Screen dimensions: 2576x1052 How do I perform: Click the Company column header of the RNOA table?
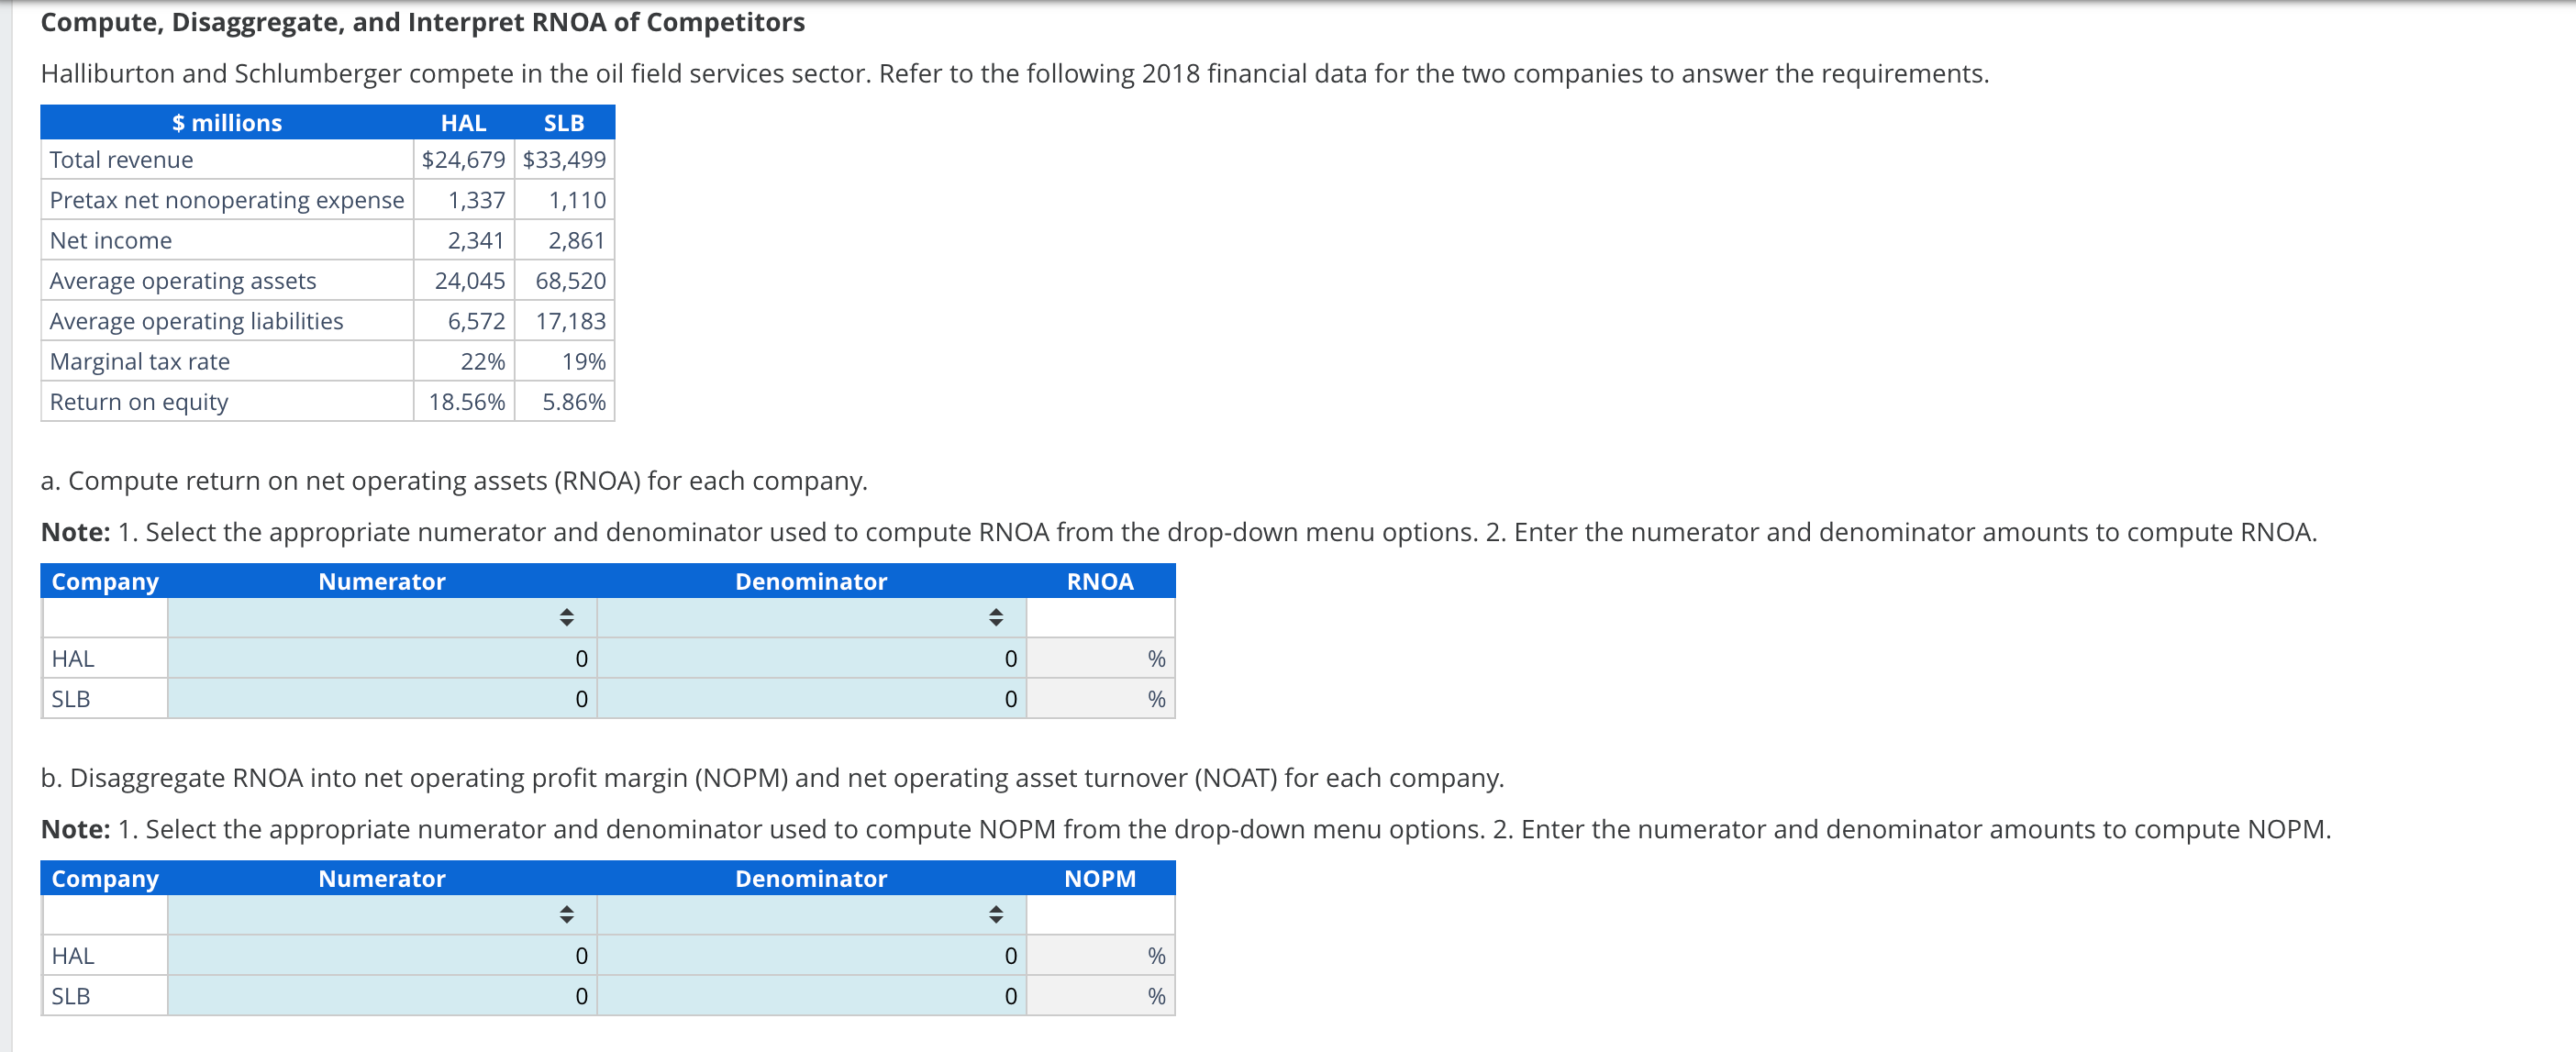105,581
